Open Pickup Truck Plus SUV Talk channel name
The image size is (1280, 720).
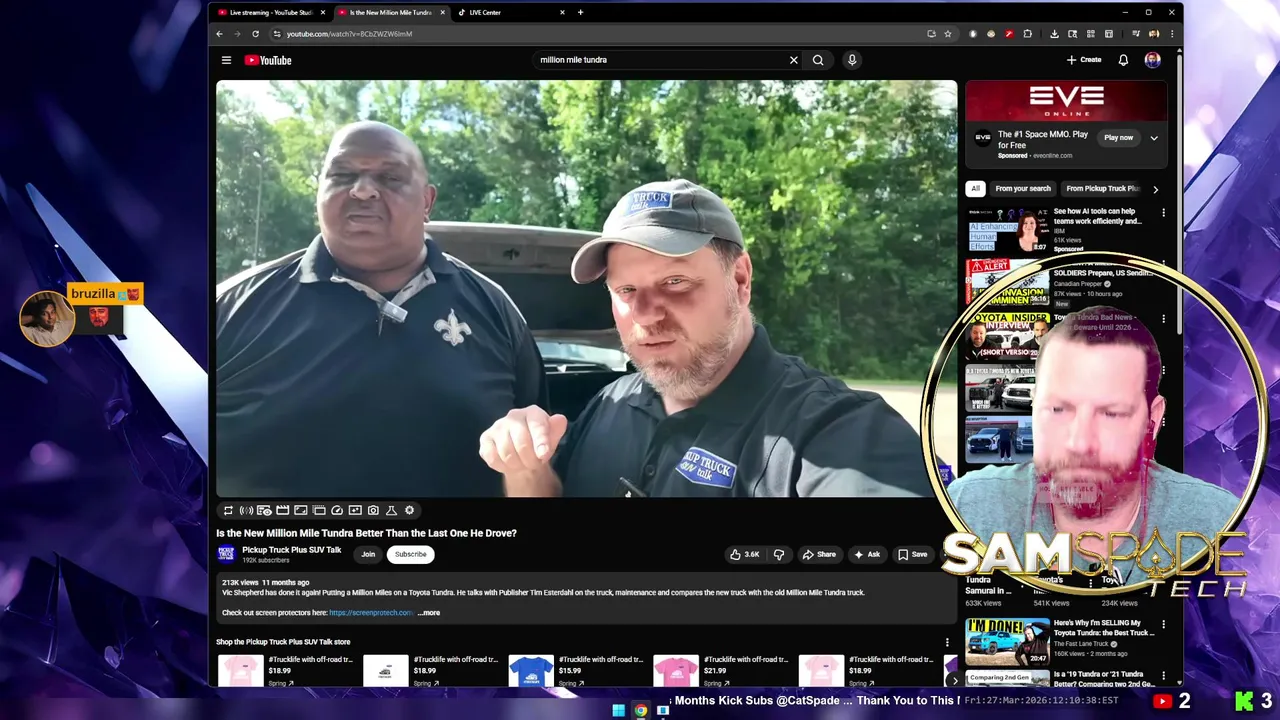coord(291,550)
